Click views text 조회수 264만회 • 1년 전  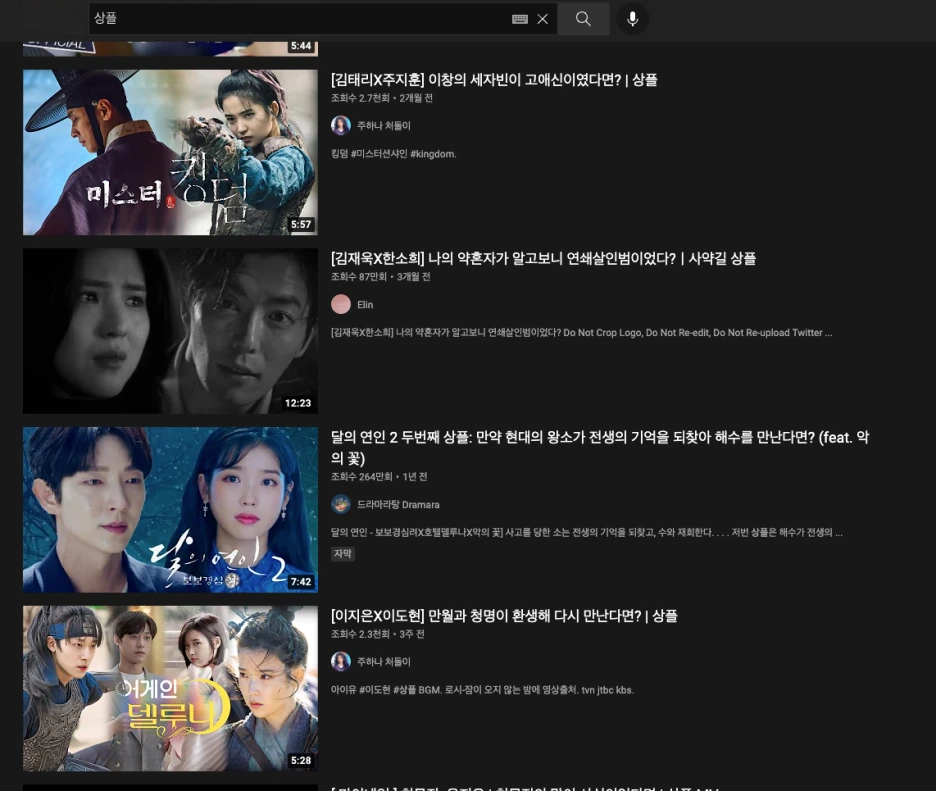pos(379,477)
